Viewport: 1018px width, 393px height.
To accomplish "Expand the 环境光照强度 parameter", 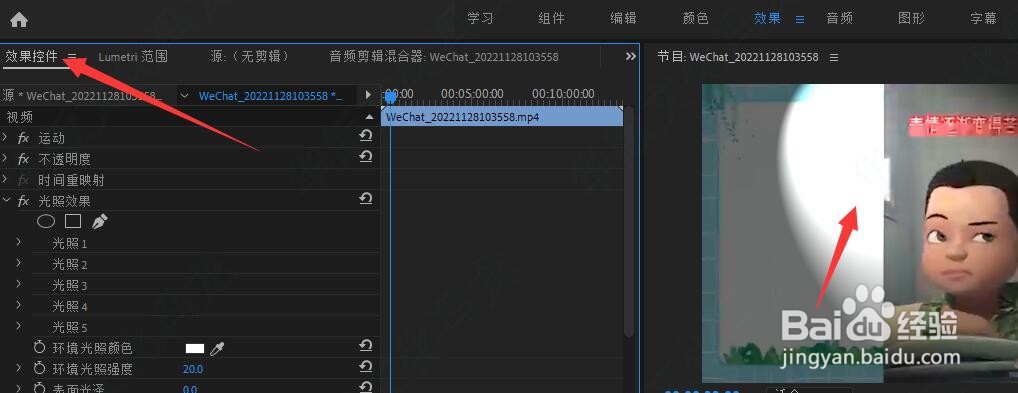I will point(18,368).
